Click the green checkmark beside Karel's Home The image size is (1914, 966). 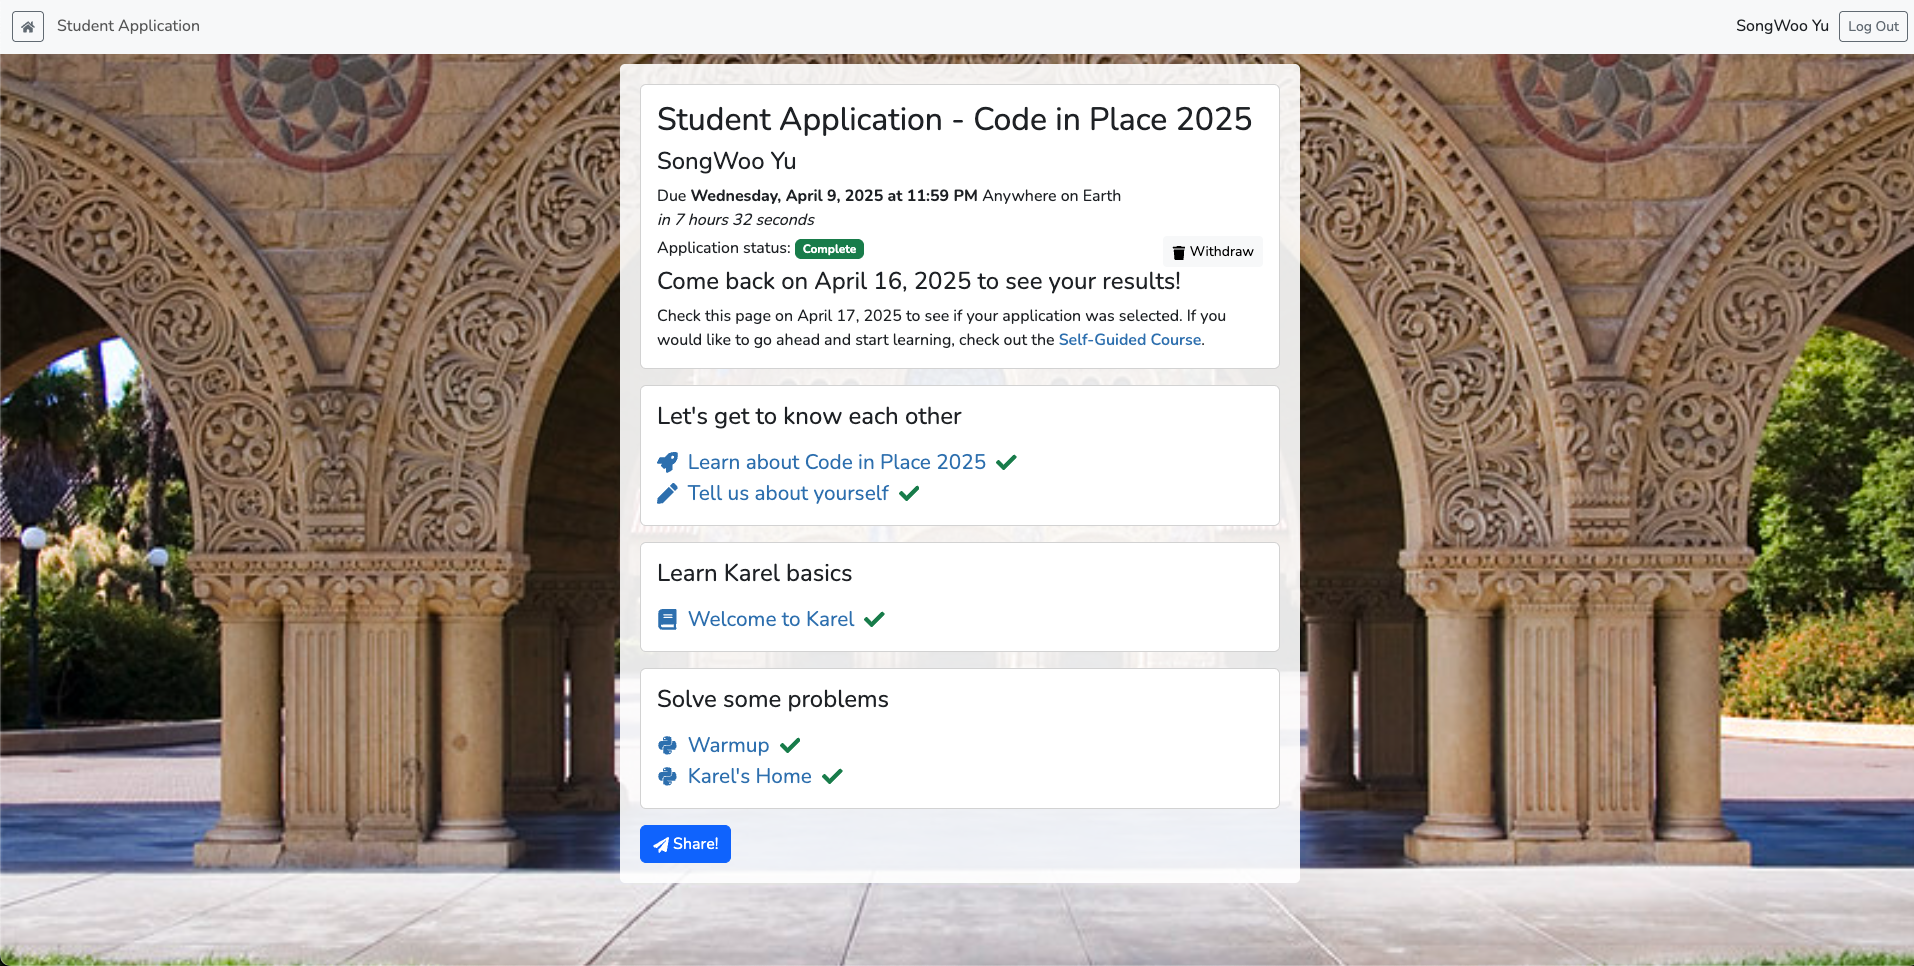(x=832, y=776)
